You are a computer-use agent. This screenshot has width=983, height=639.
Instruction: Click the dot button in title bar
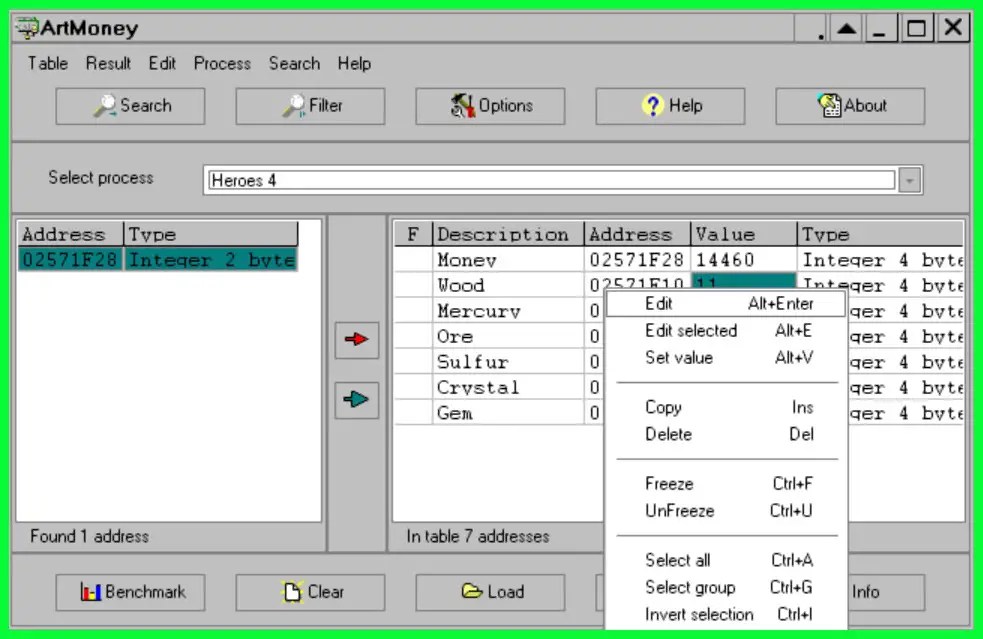pos(812,28)
